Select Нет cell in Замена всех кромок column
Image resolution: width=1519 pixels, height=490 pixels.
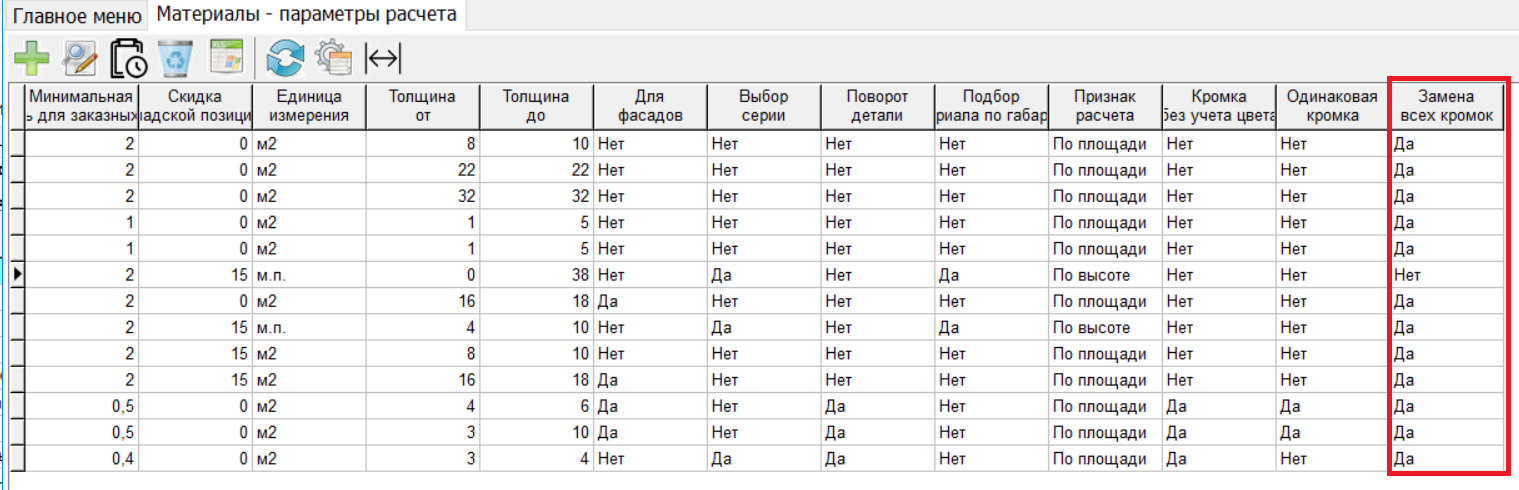(1447, 274)
